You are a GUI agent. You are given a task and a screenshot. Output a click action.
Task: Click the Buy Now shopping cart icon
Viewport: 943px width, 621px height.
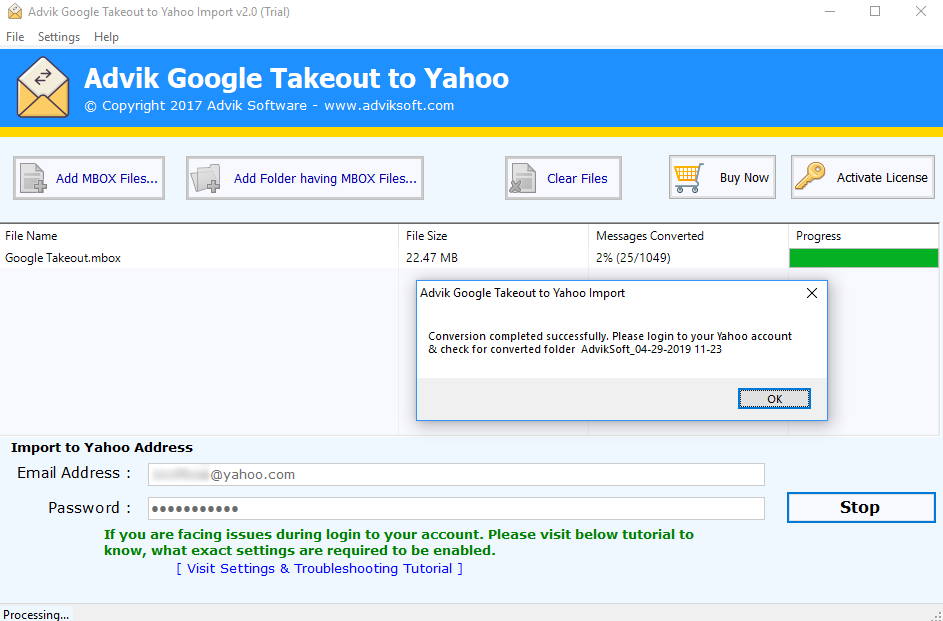[x=689, y=177]
